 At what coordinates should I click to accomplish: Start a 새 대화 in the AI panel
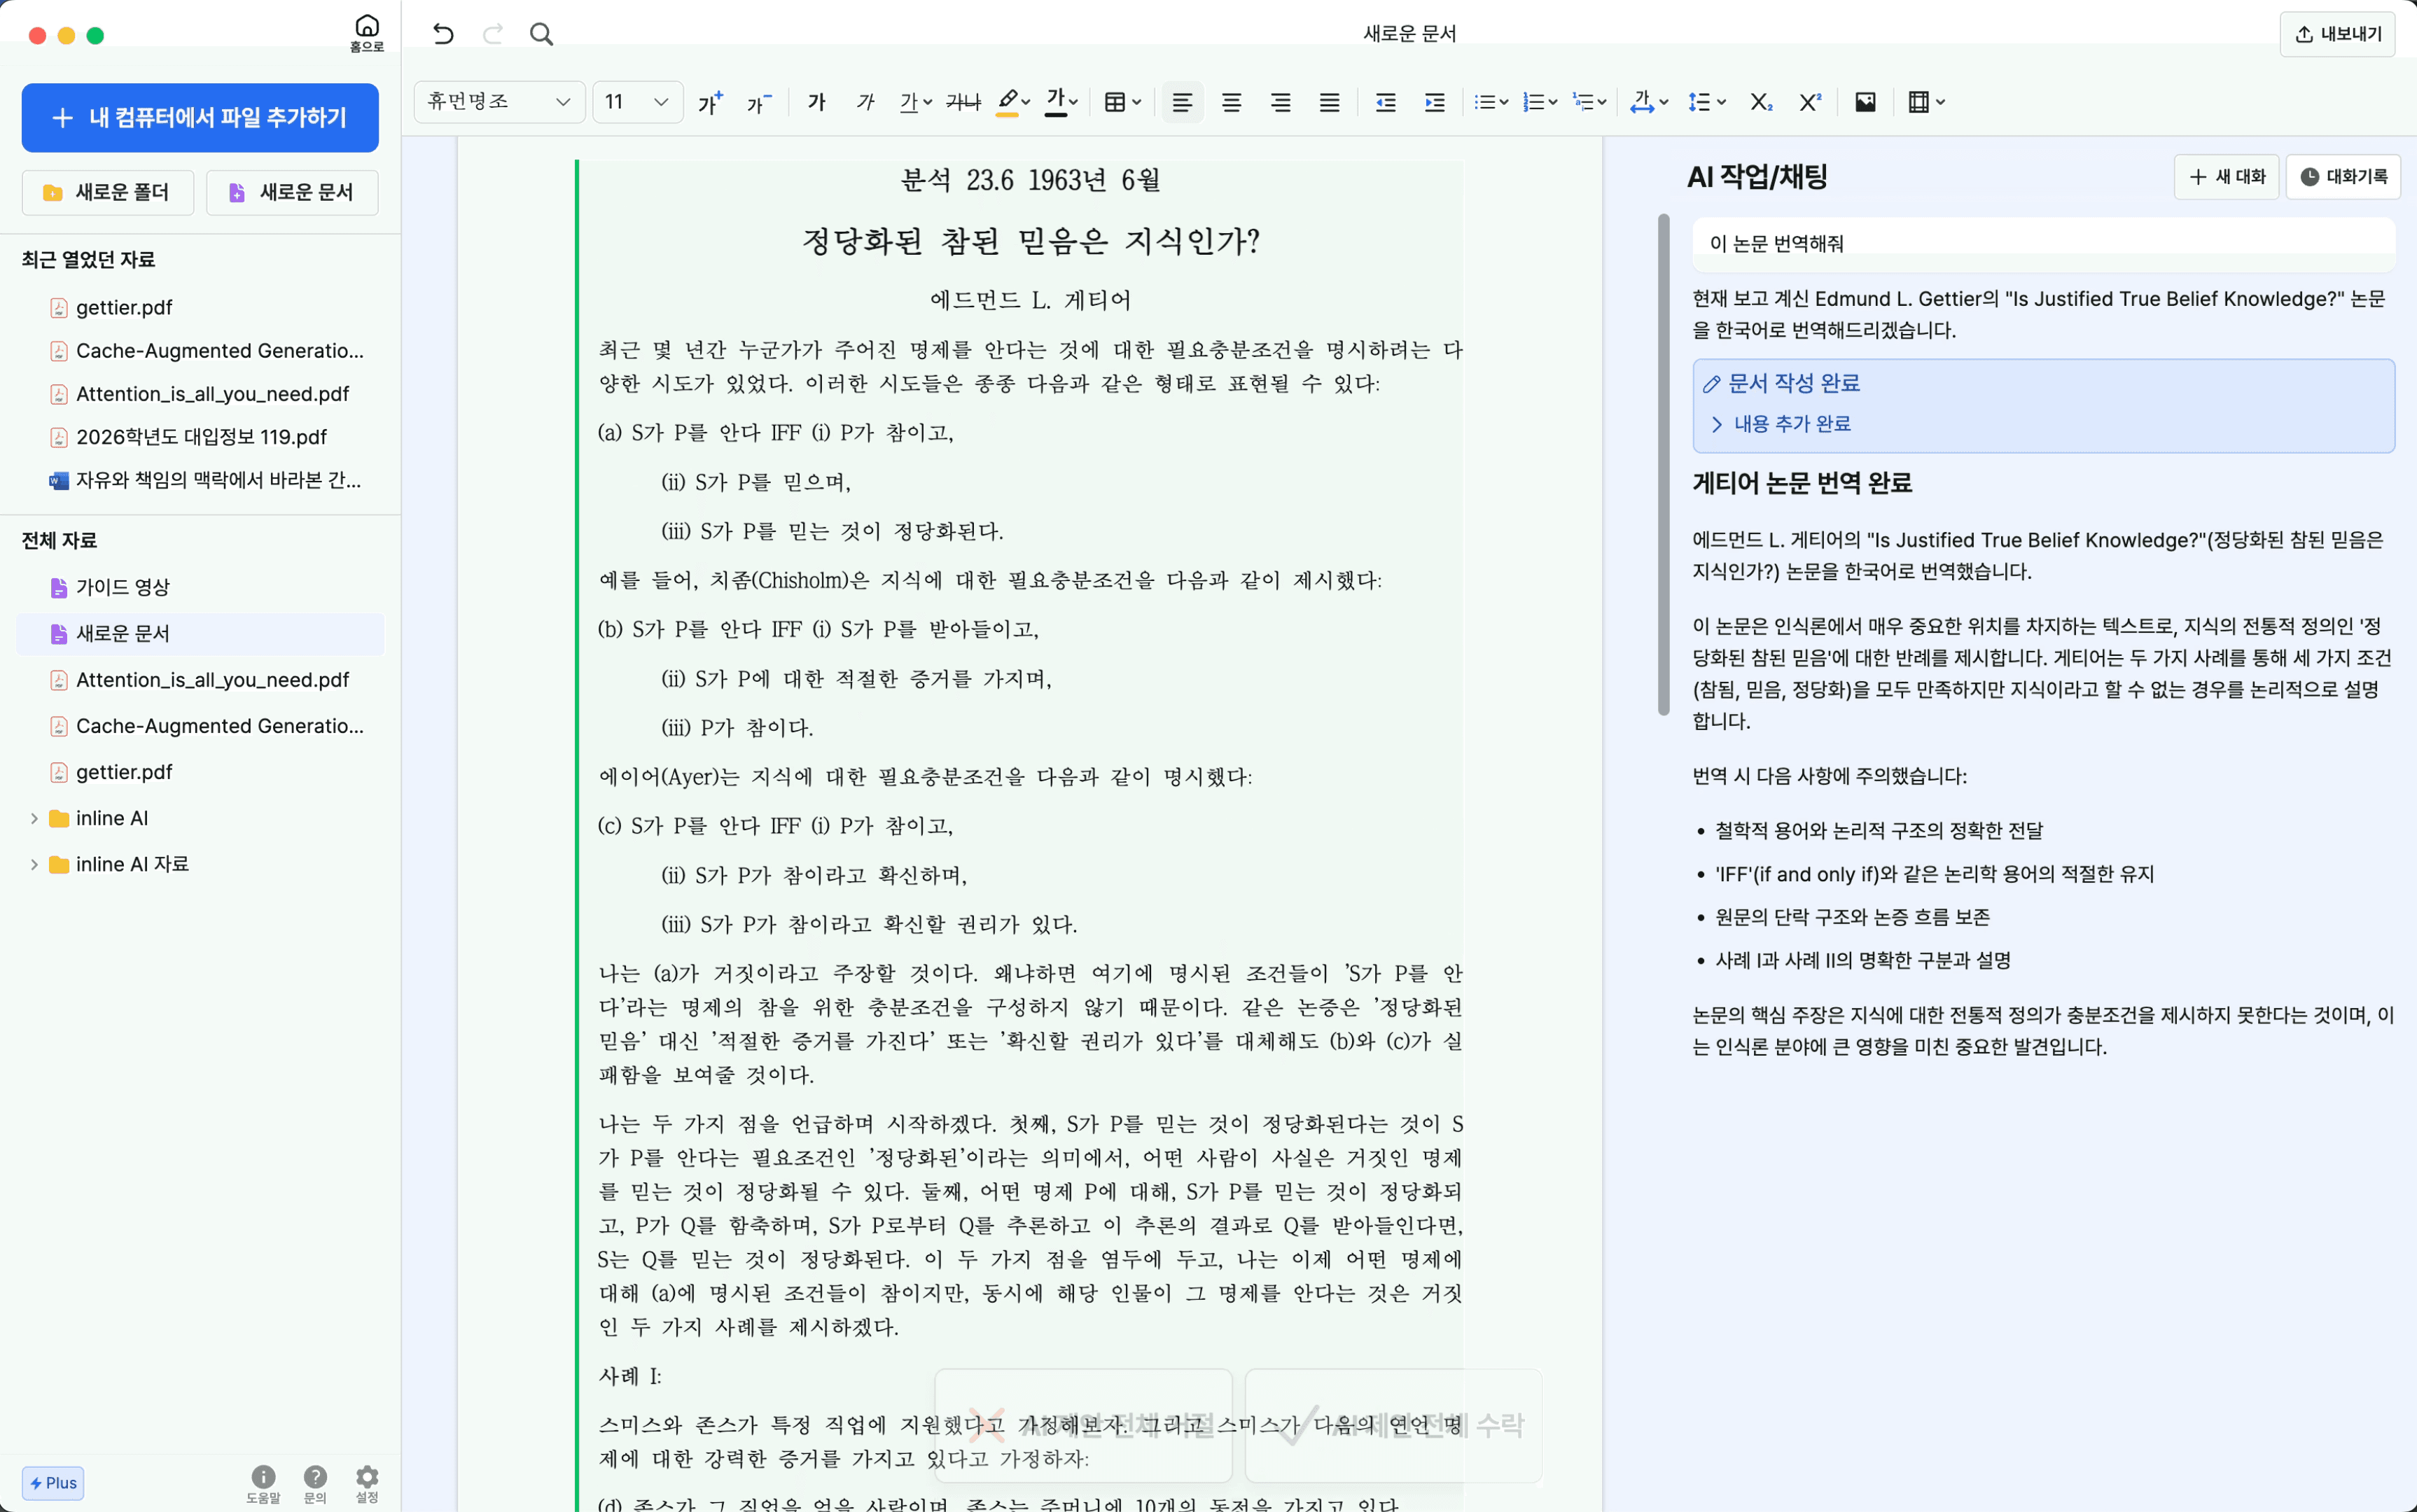2226,177
